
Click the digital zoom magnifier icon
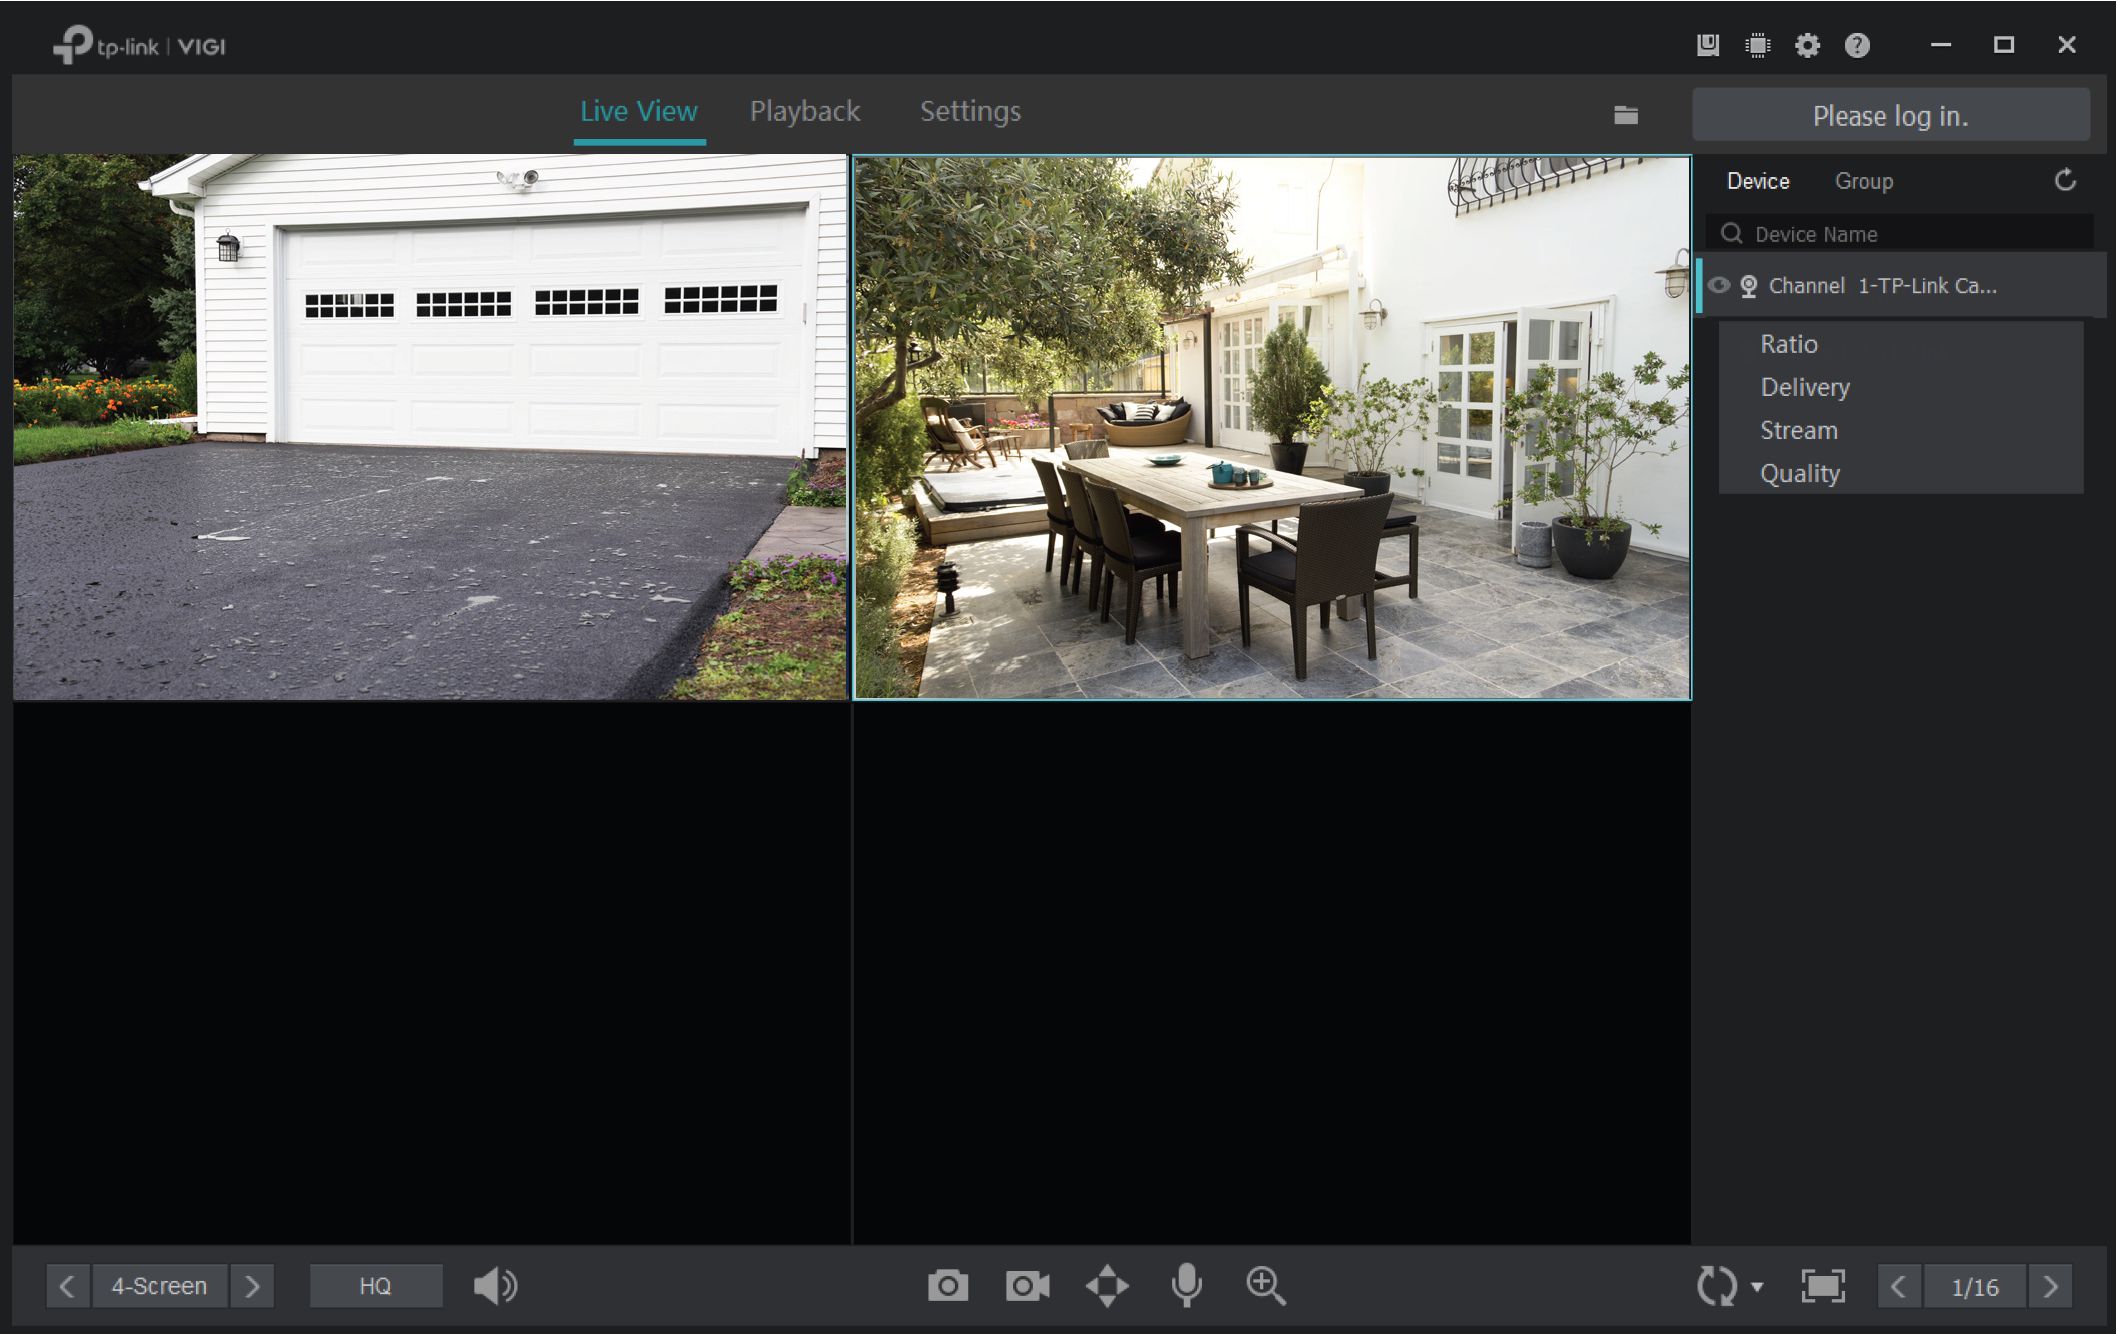1265,1285
